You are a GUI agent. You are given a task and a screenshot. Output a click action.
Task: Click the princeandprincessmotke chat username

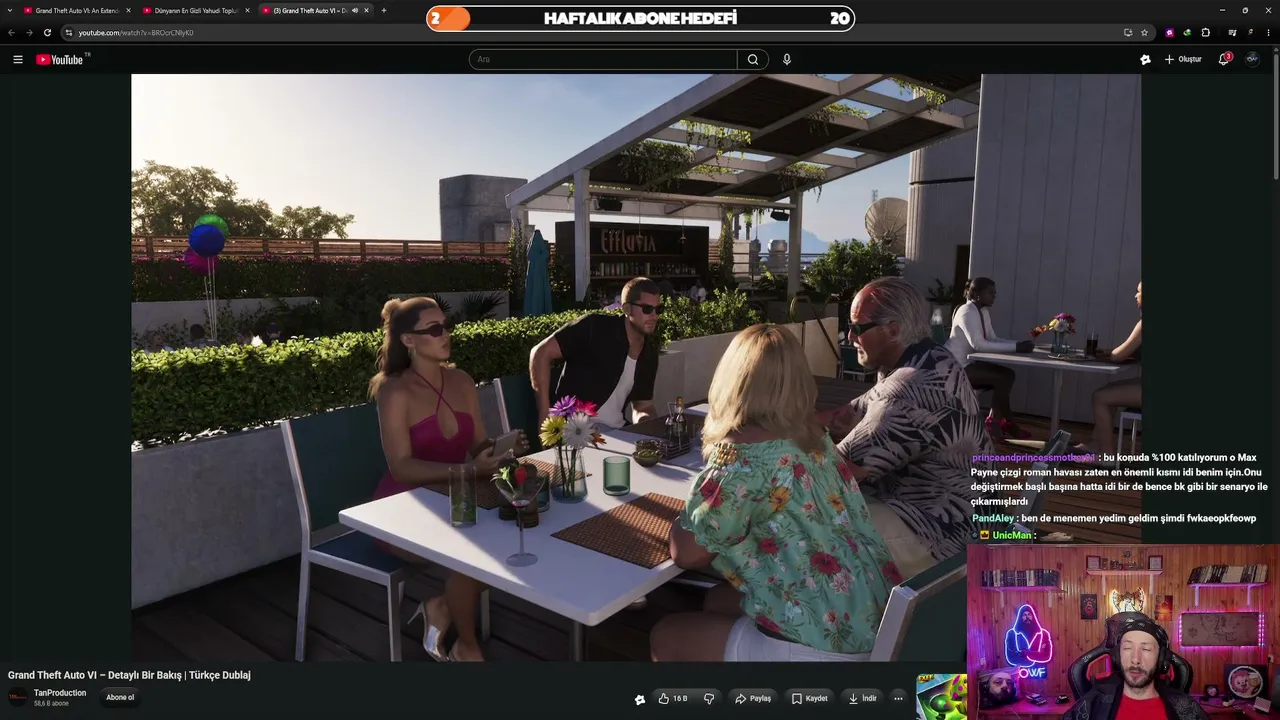1033,457
